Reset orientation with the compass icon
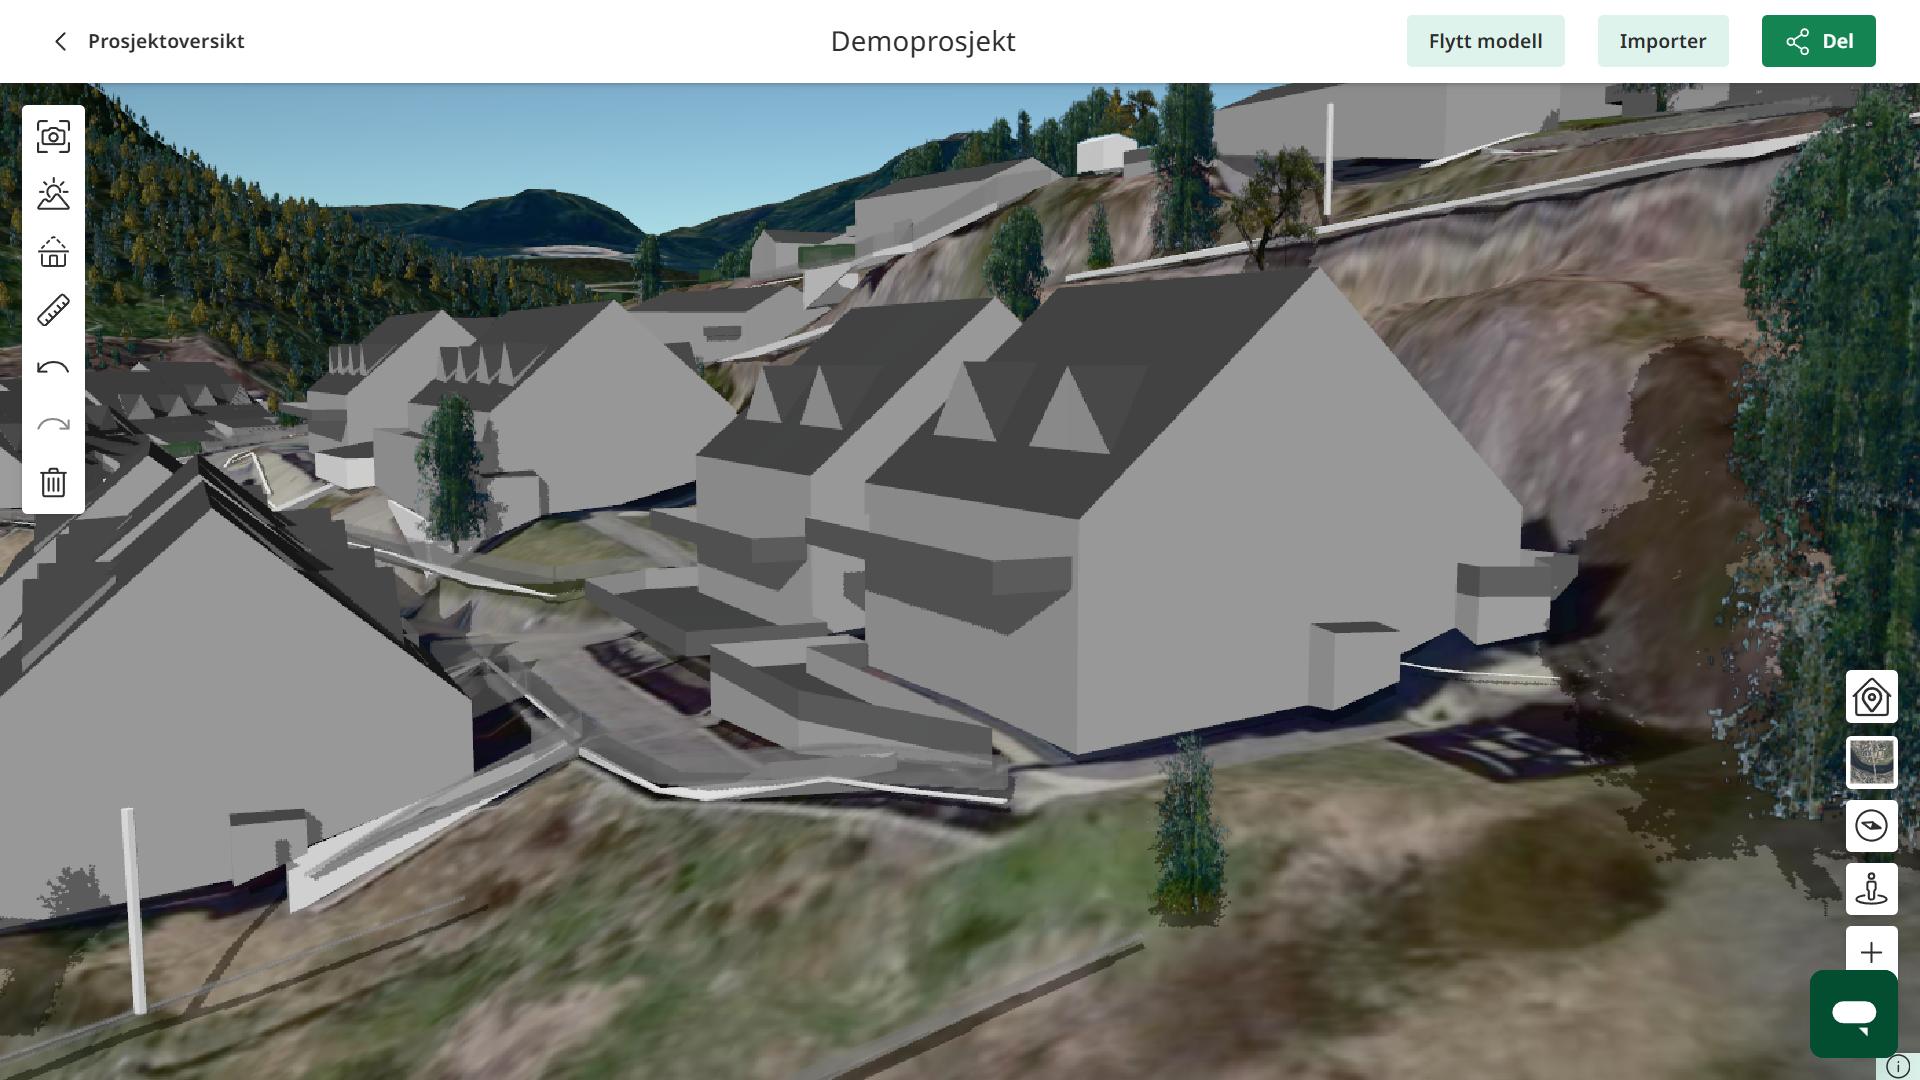 pyautogui.click(x=1871, y=826)
